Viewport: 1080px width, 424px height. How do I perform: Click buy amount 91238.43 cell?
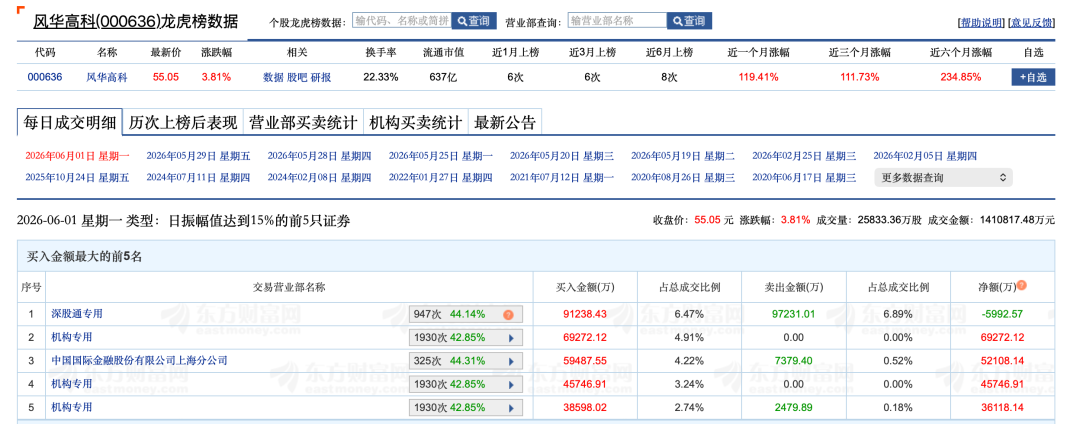coord(585,314)
